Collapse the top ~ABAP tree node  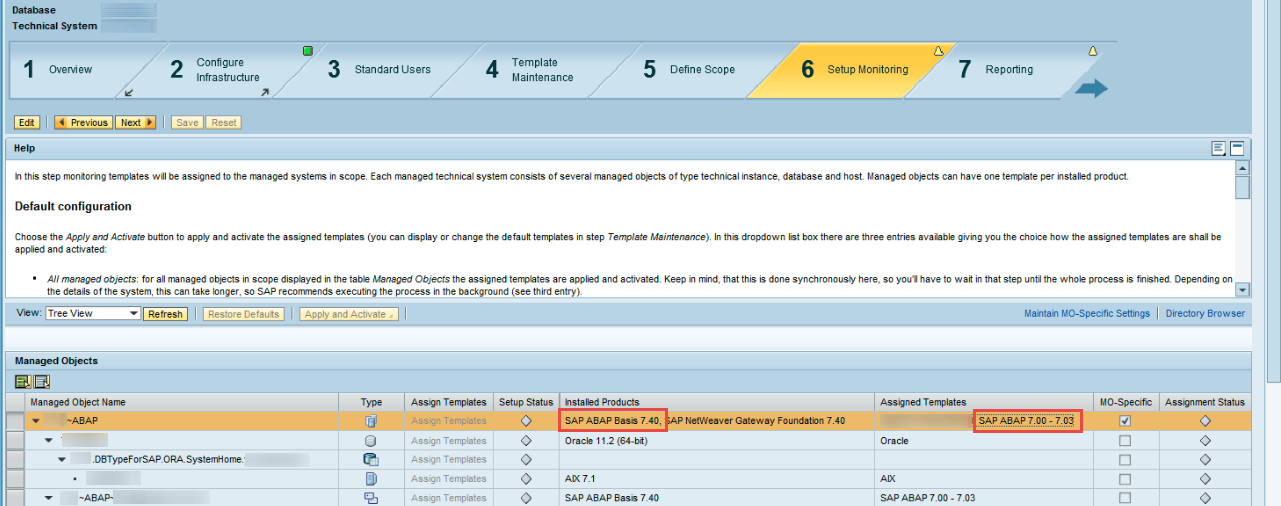(x=36, y=421)
